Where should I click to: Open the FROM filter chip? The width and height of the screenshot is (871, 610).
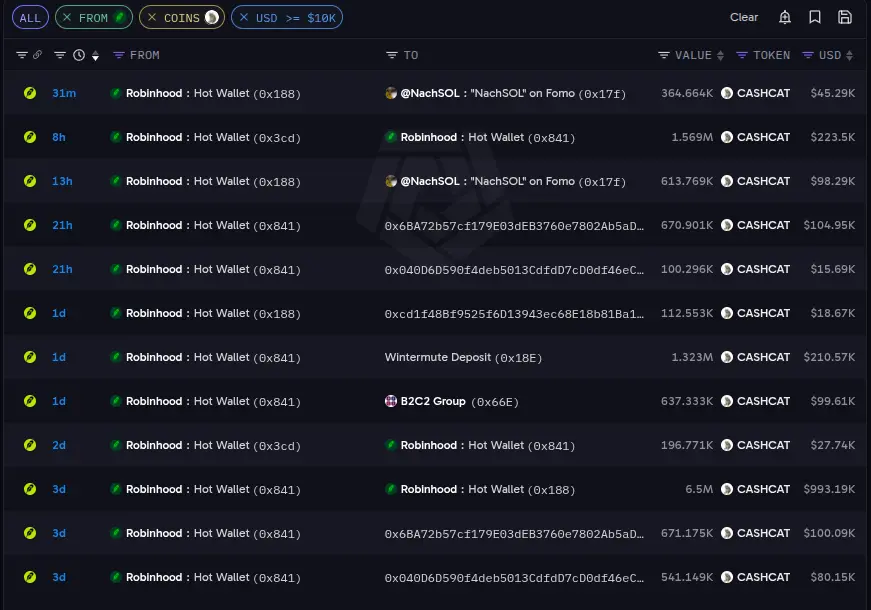(x=93, y=18)
